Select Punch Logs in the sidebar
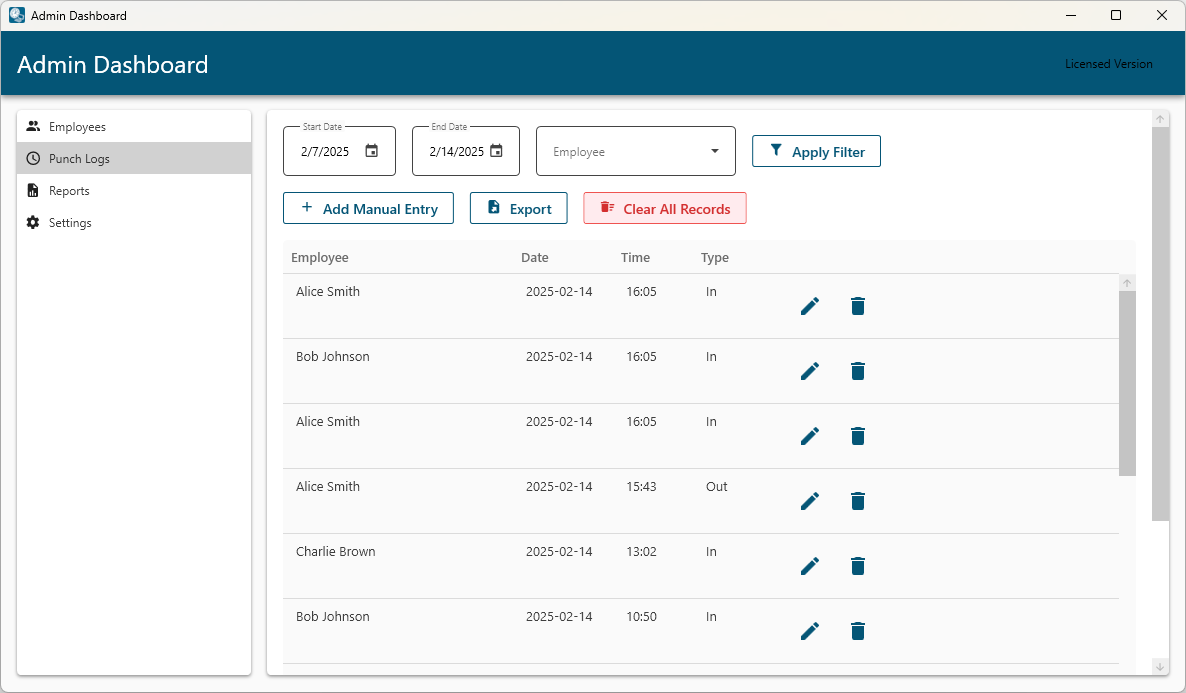1186x693 pixels. [79, 159]
